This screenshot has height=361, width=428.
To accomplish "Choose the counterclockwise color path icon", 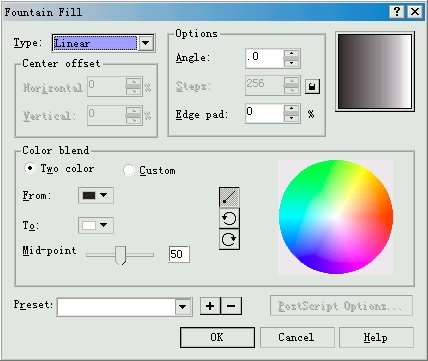I will click(x=229, y=218).
